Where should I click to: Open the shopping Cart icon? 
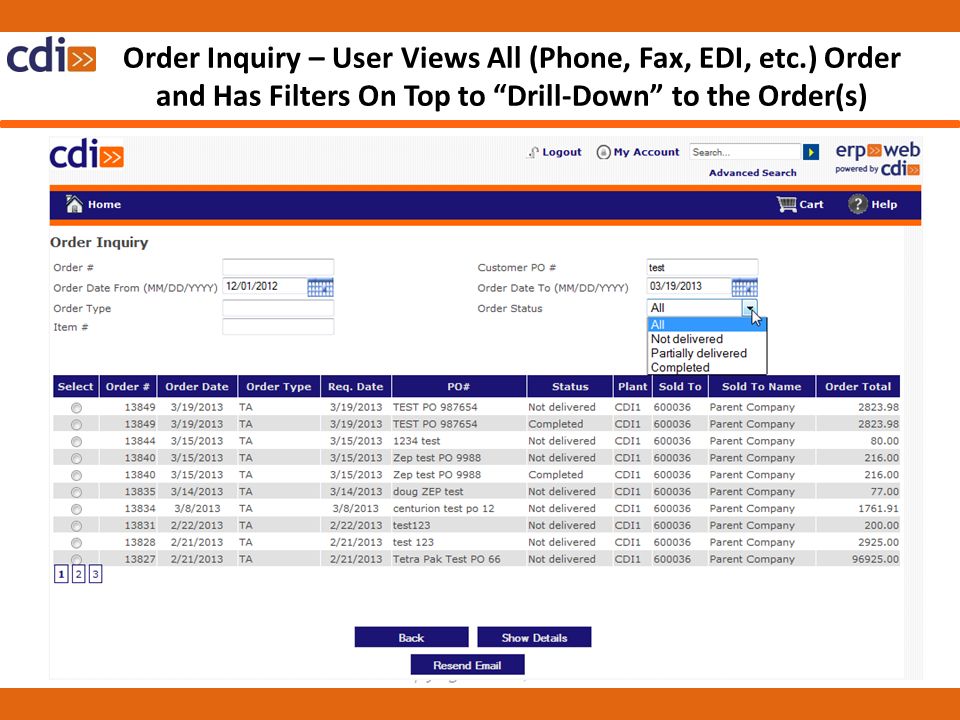pos(786,204)
